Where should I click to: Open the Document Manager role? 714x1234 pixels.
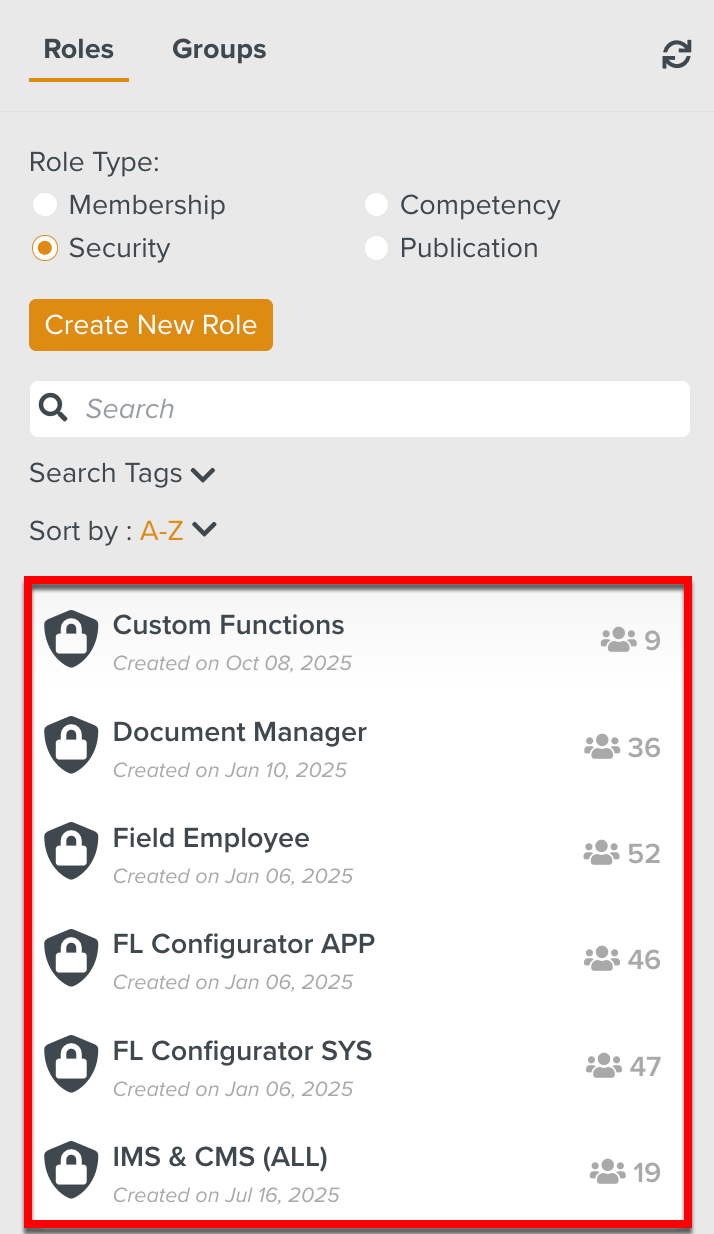240,733
